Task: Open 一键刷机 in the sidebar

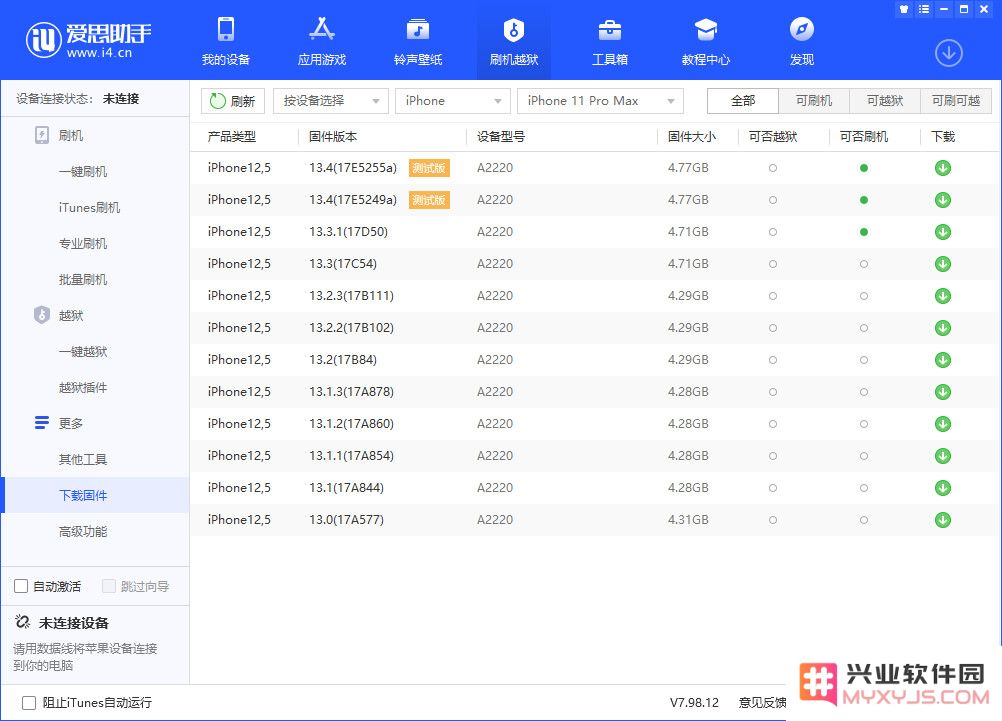Action: 83,172
